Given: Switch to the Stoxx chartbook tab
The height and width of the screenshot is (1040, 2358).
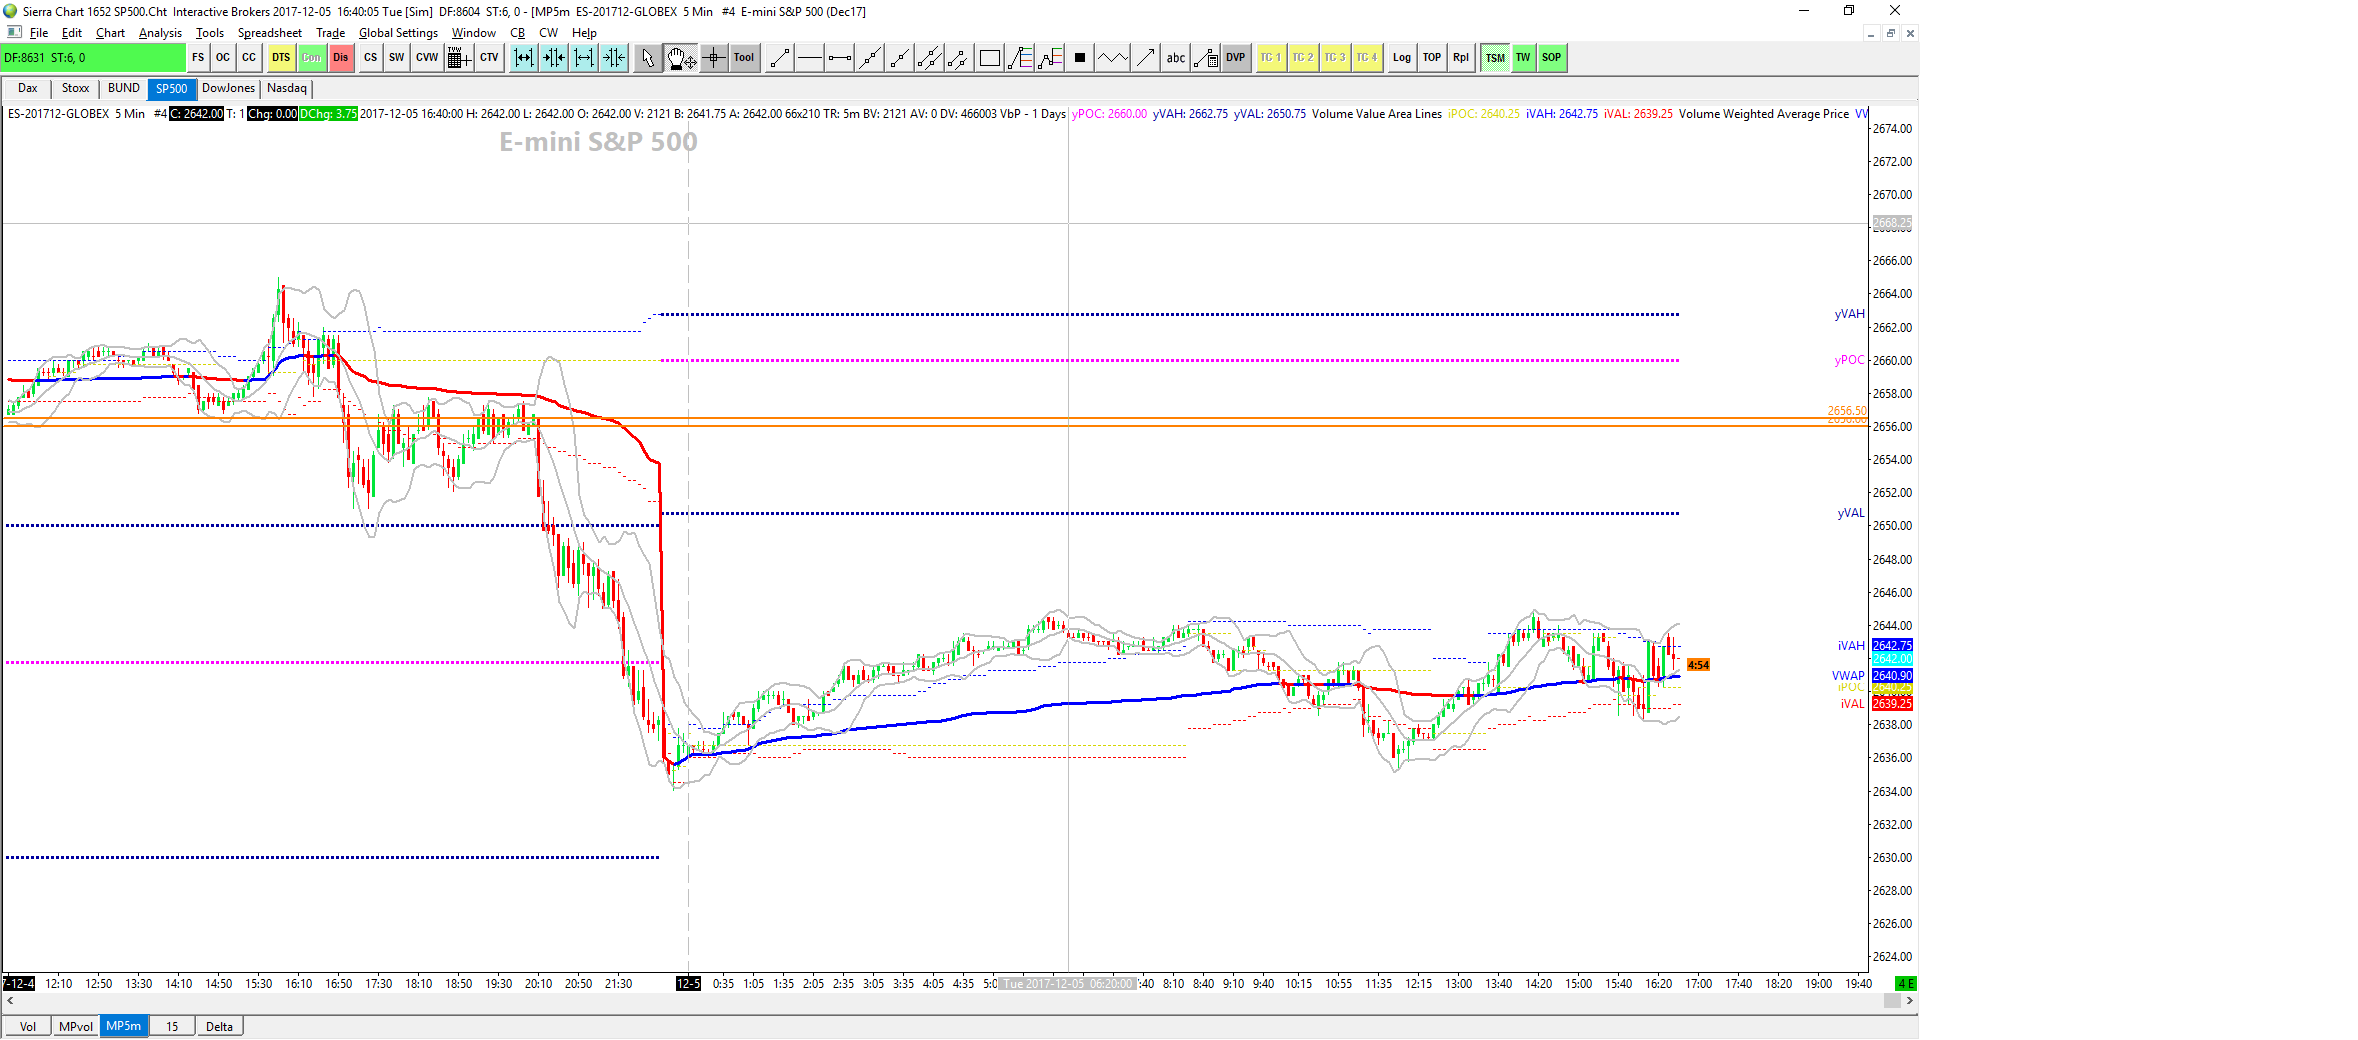Looking at the screenshot, I should 75,89.
